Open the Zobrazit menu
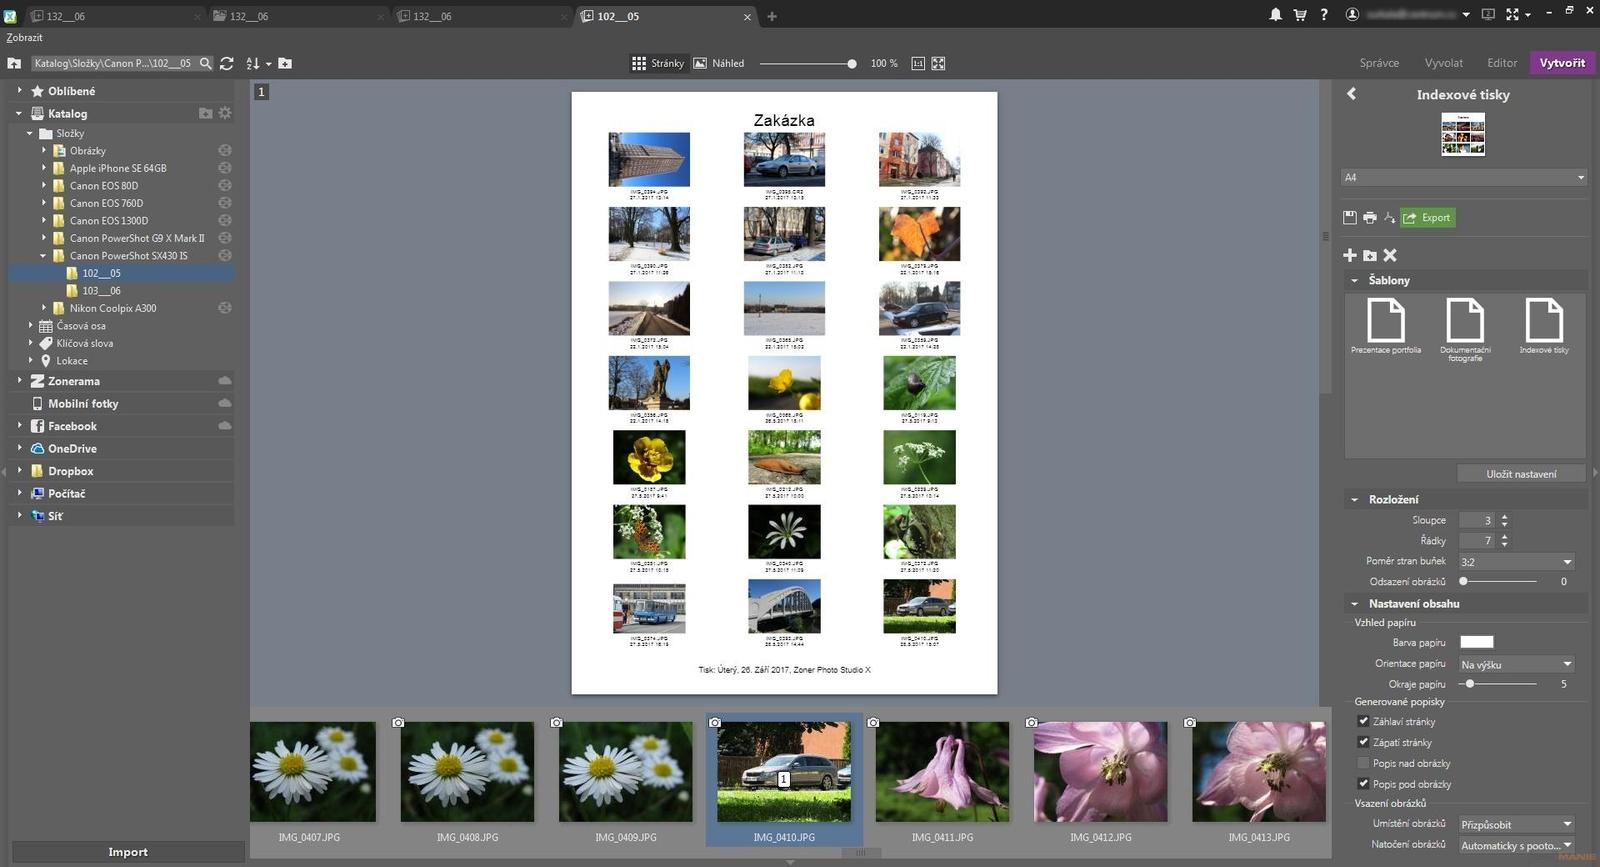 [x=24, y=38]
